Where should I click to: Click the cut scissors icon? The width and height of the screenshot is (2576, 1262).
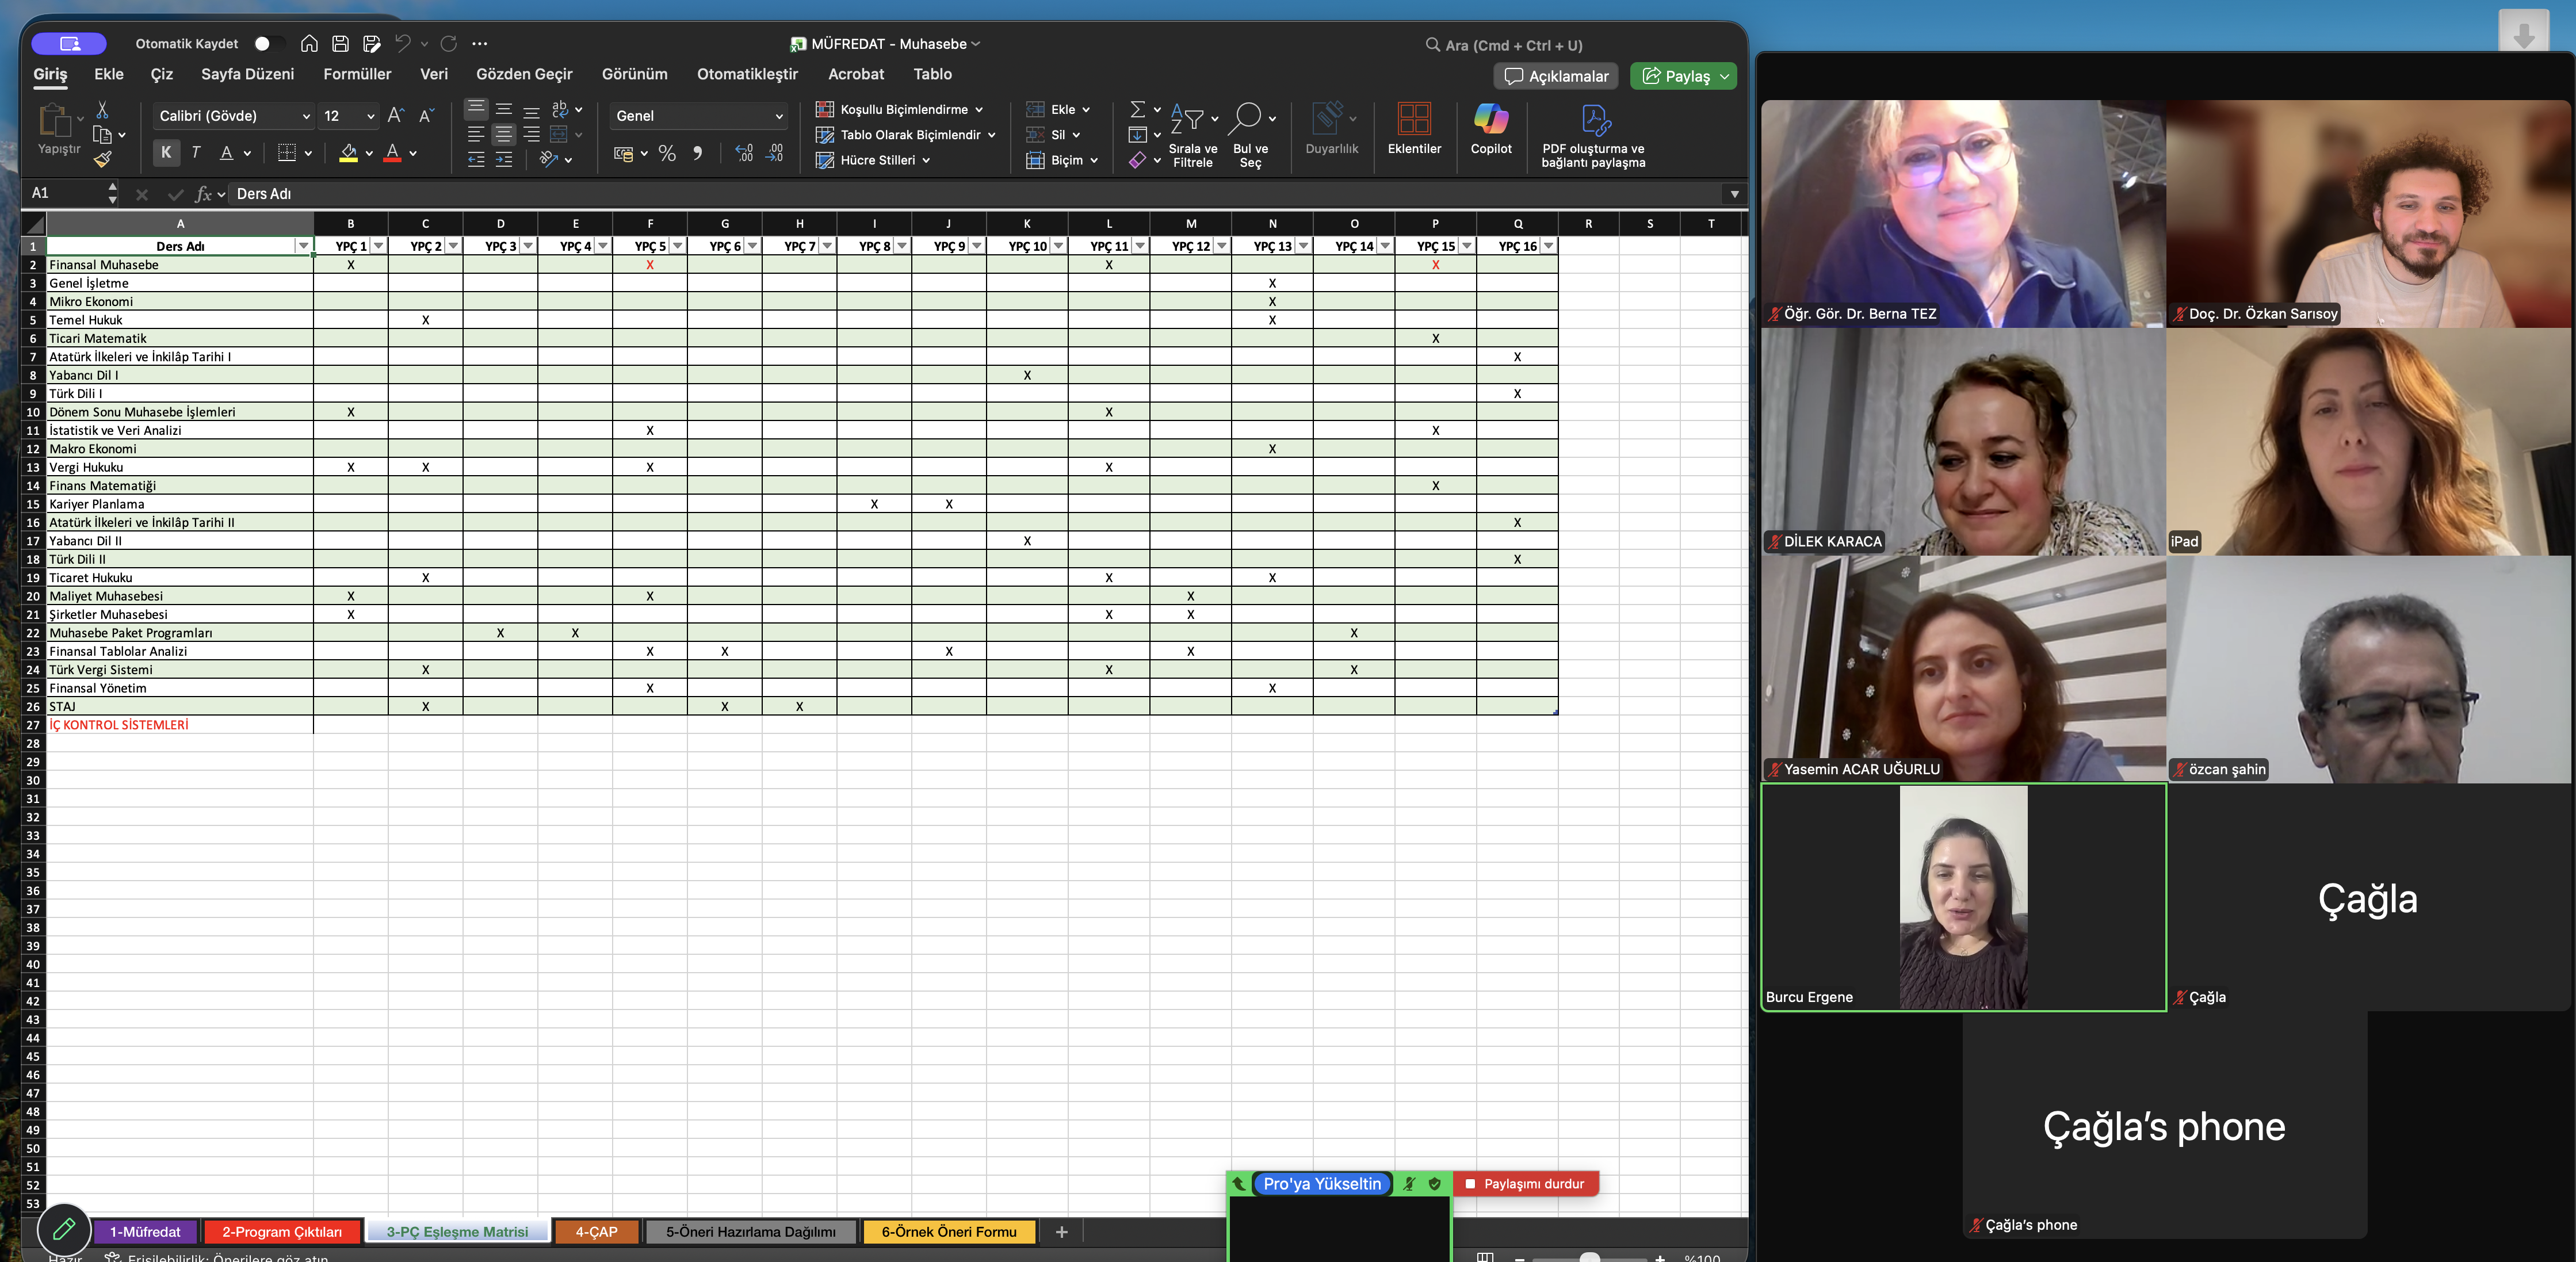pos(102,109)
